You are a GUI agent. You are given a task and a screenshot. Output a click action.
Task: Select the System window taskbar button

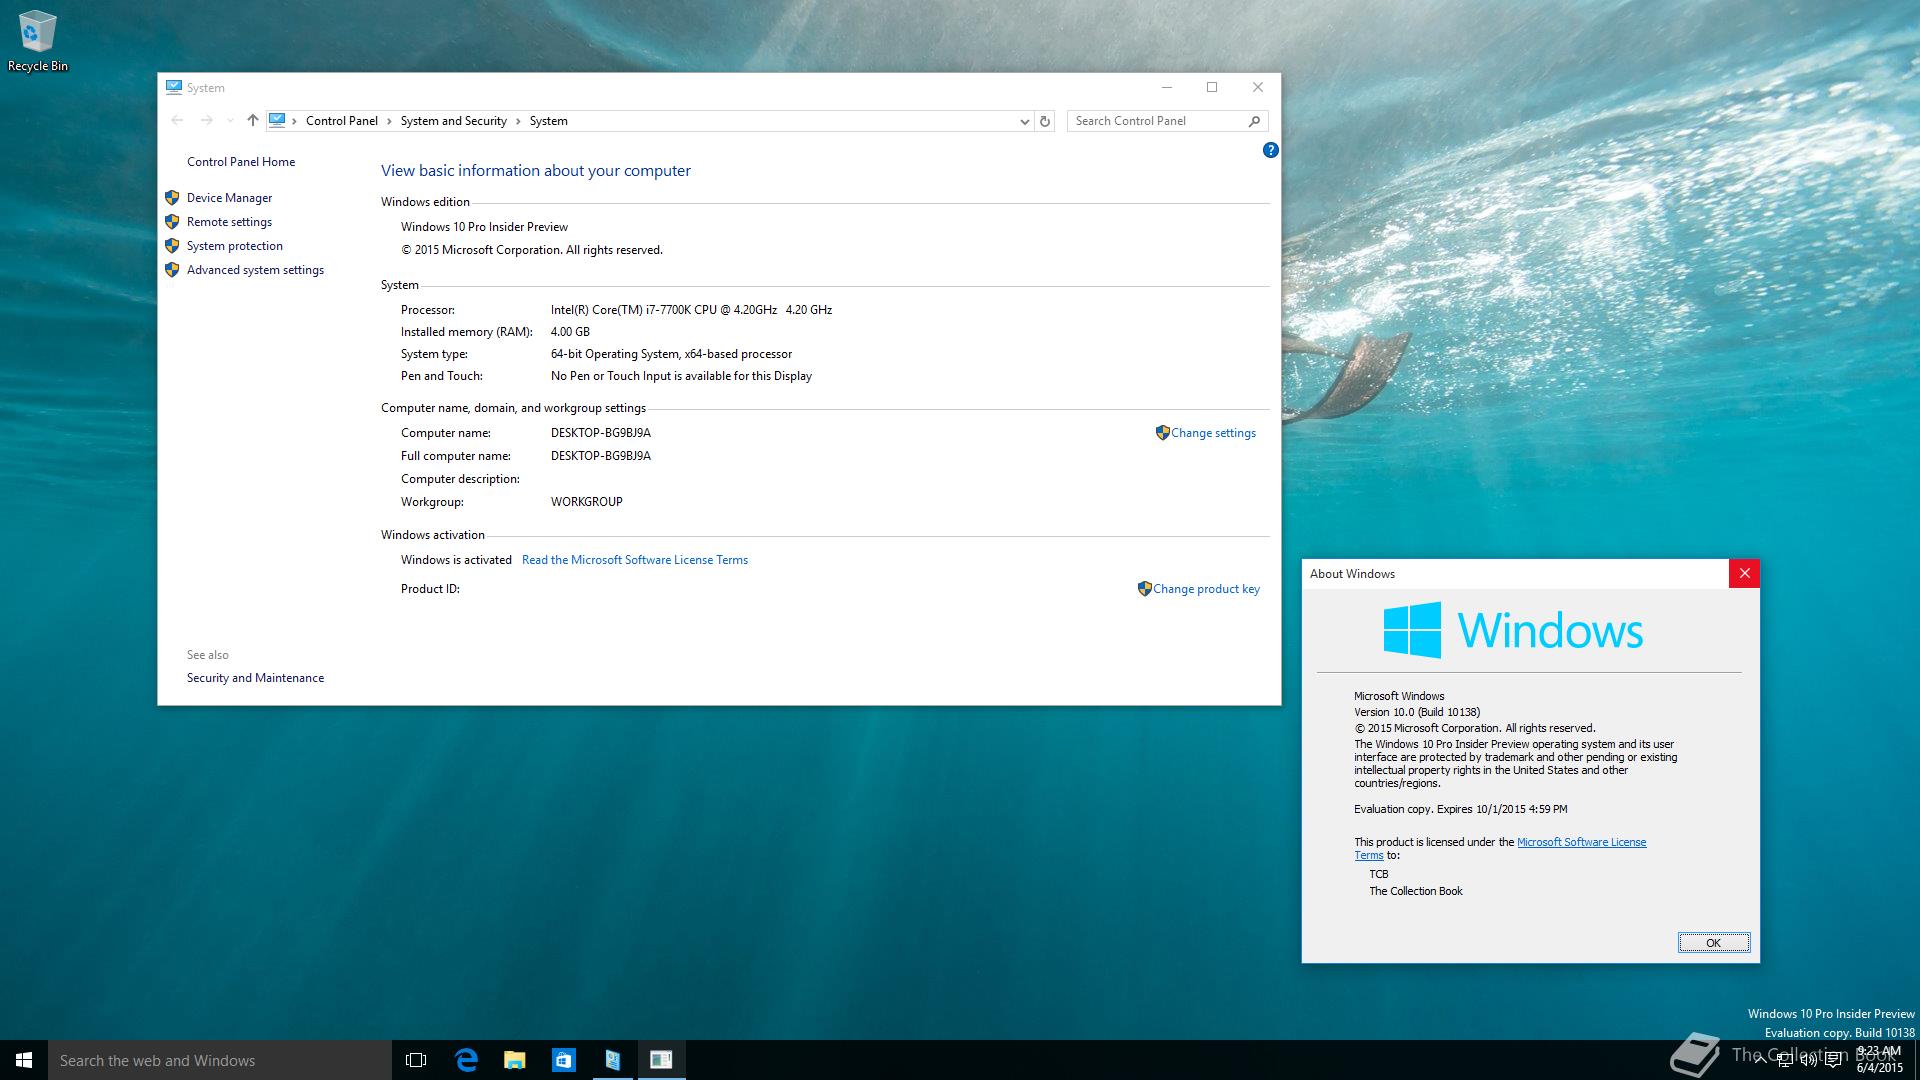click(613, 1060)
